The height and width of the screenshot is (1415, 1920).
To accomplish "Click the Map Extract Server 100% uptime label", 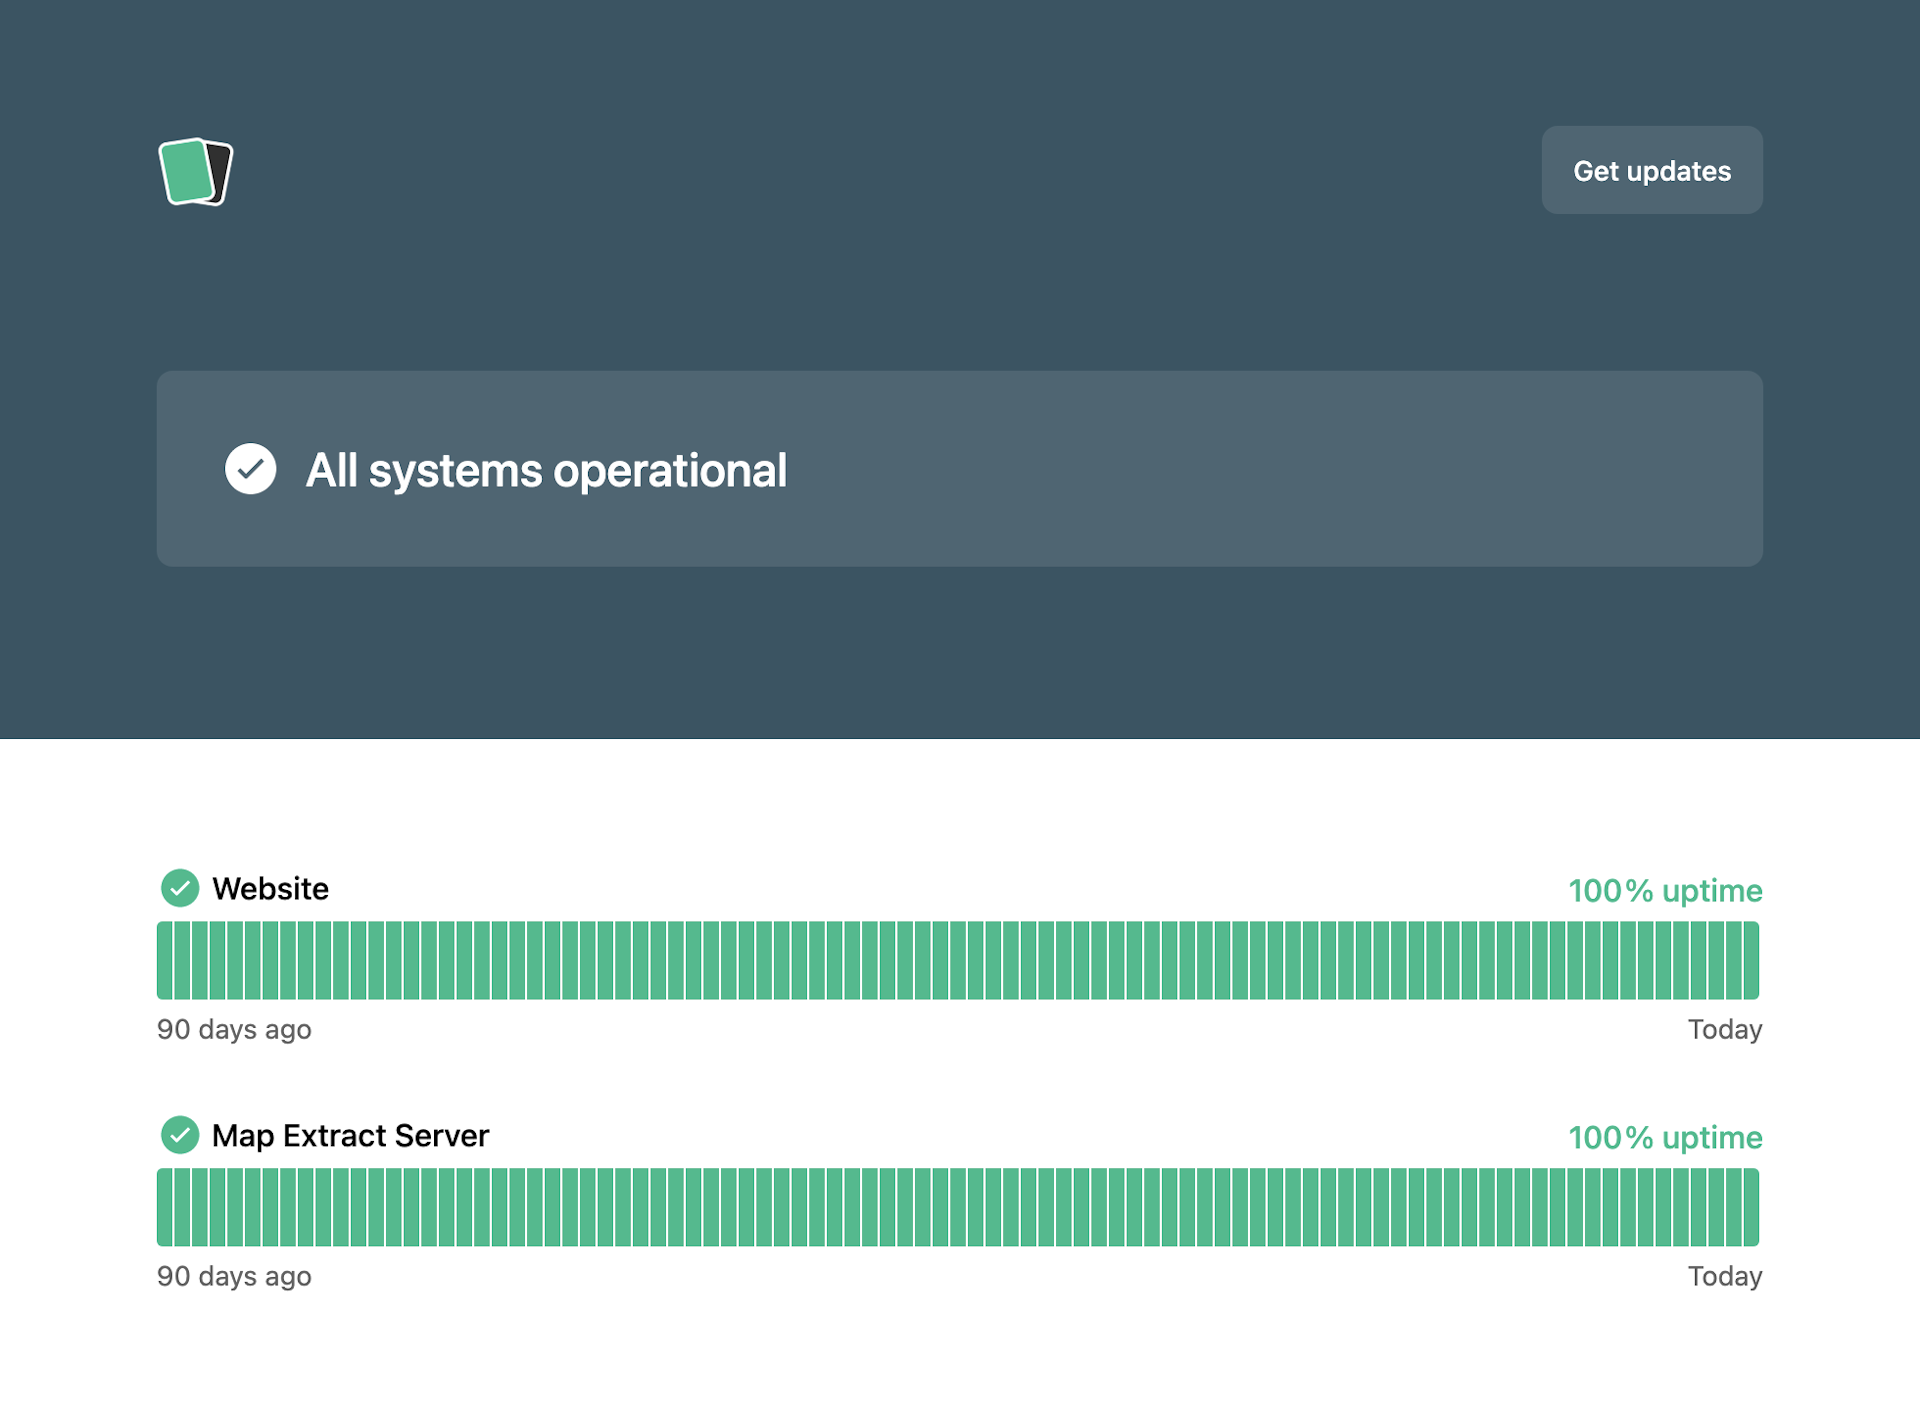I will 1665,1137.
